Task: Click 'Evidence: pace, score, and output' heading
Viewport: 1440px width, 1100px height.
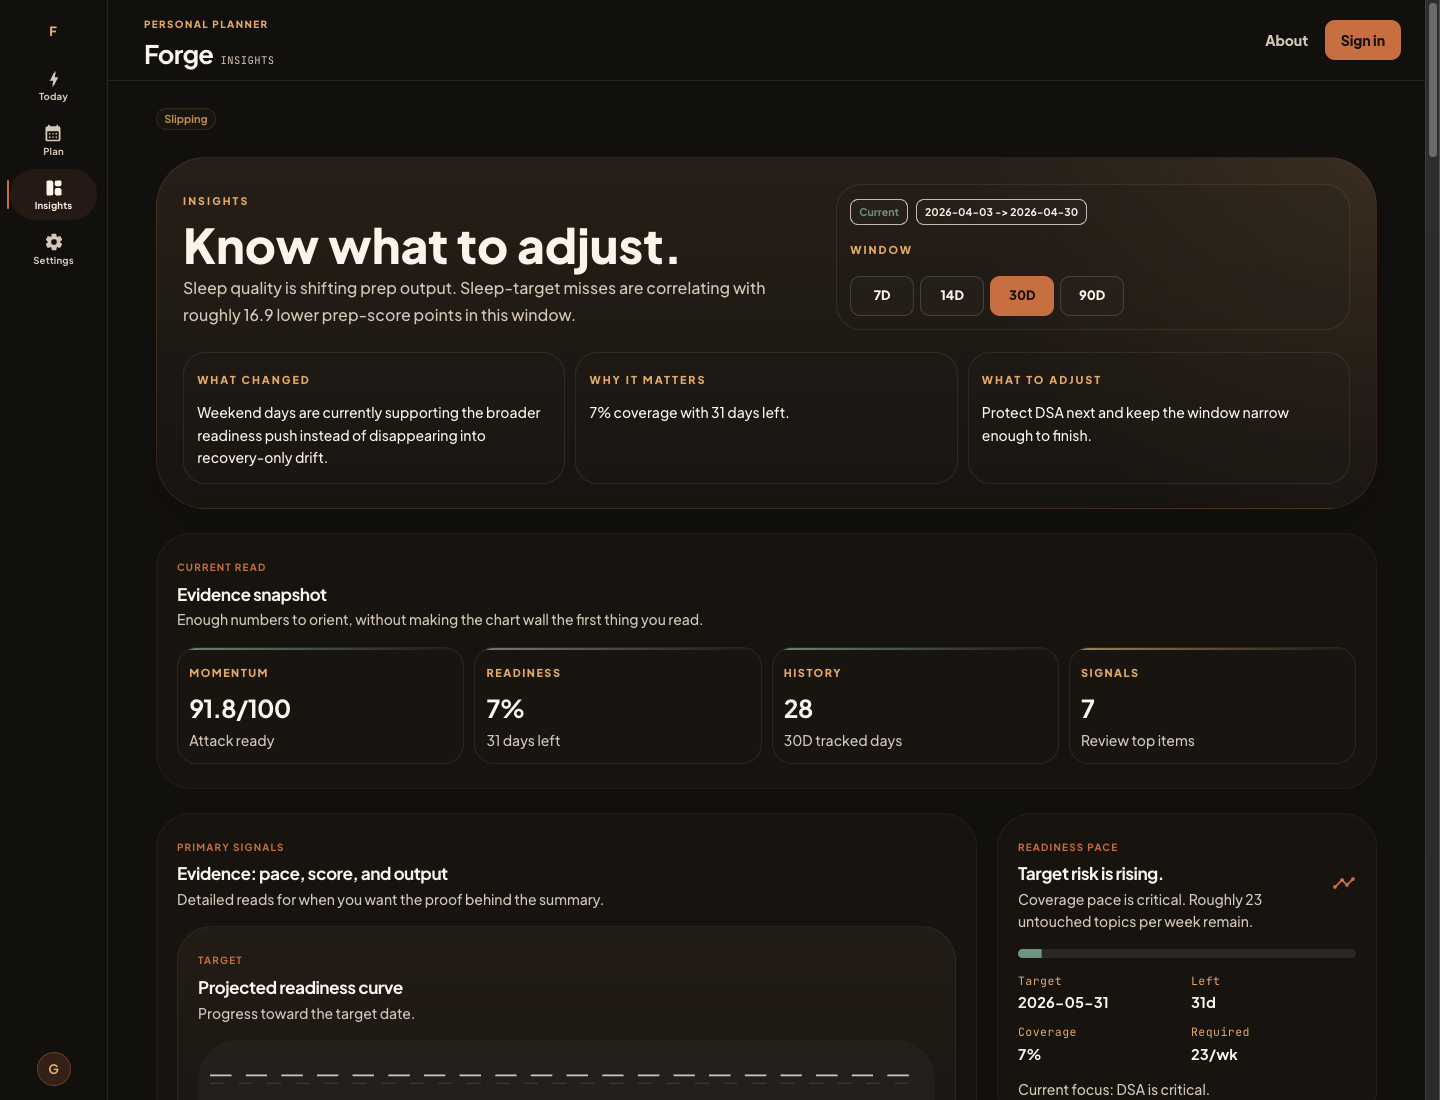Action: tap(312, 874)
